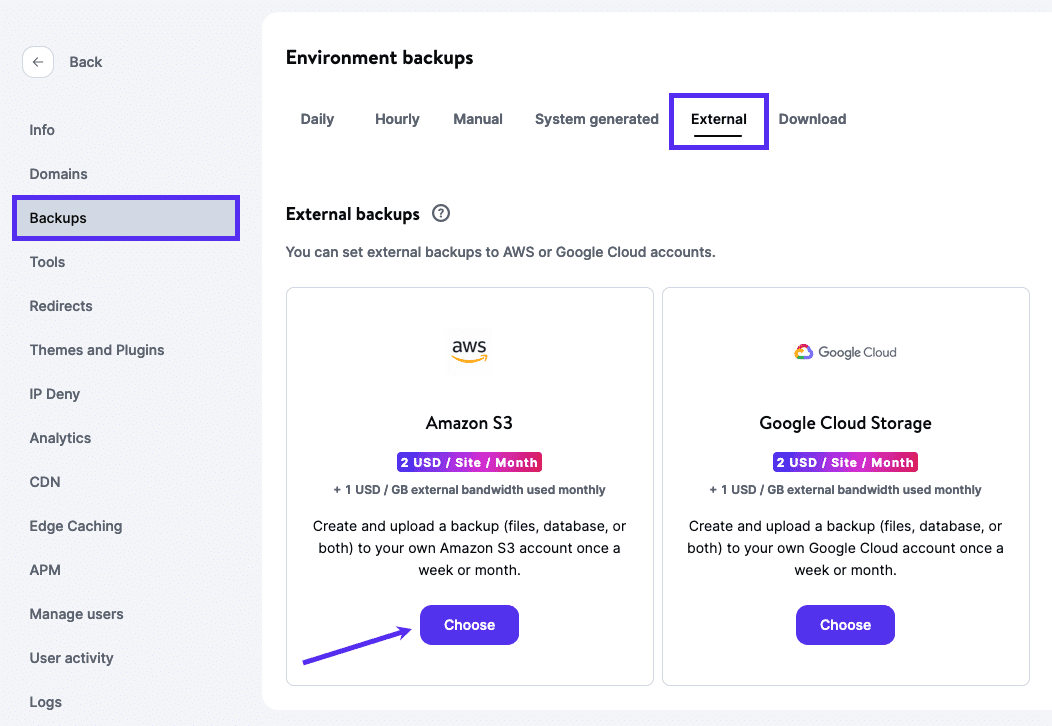The image size is (1052, 726).
Task: View the Logs section
Action: [45, 701]
